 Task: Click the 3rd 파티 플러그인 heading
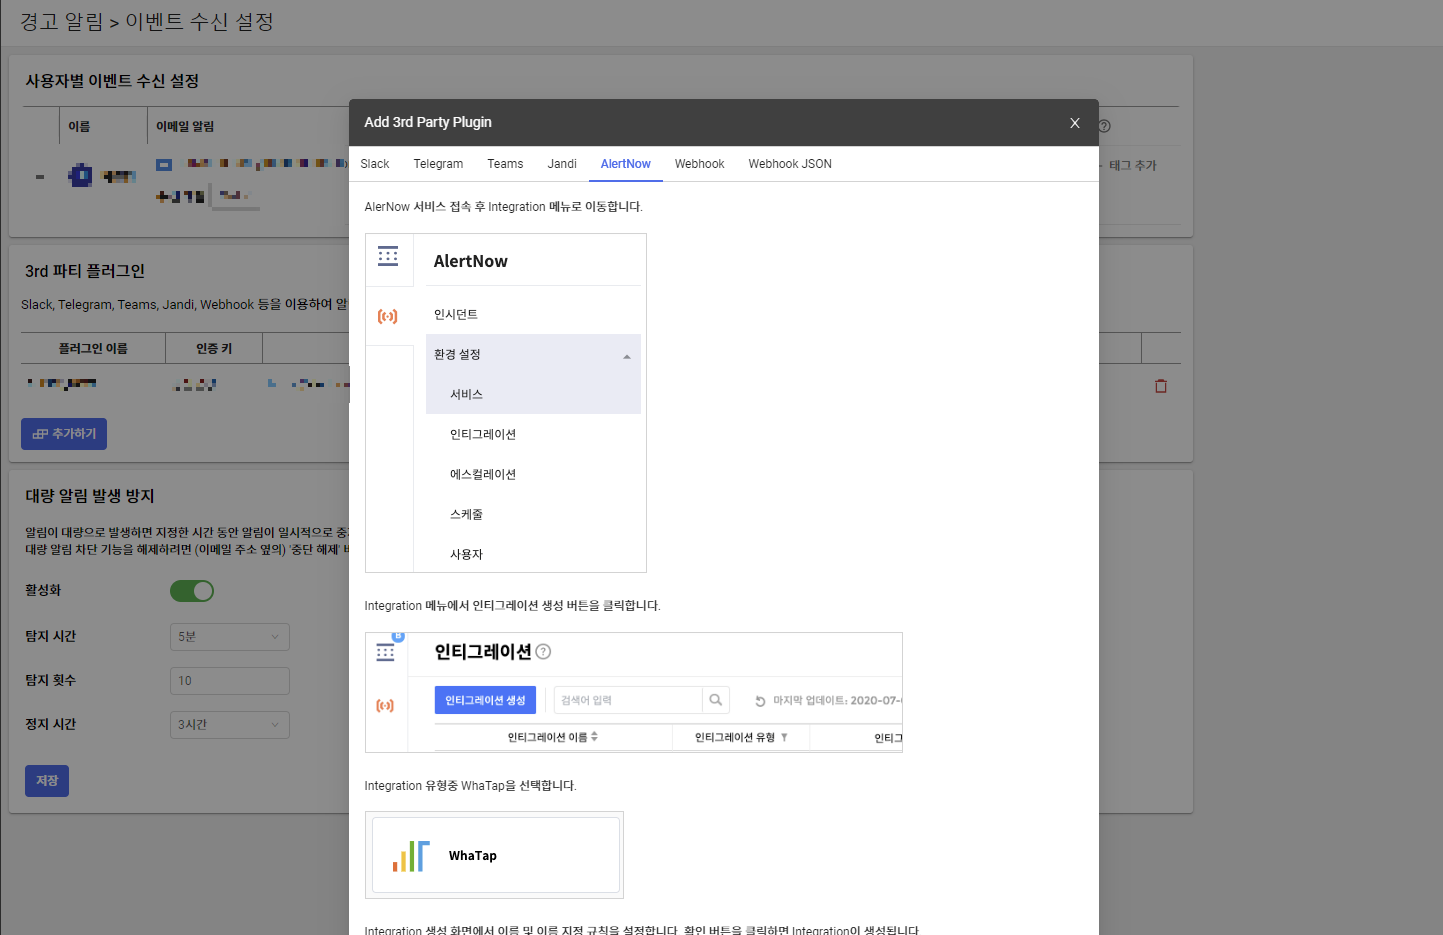(85, 271)
